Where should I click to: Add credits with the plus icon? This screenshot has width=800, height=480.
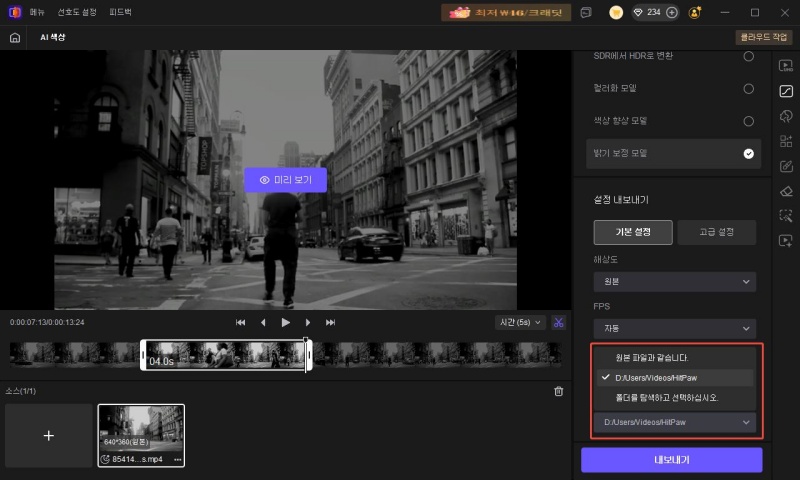point(672,13)
